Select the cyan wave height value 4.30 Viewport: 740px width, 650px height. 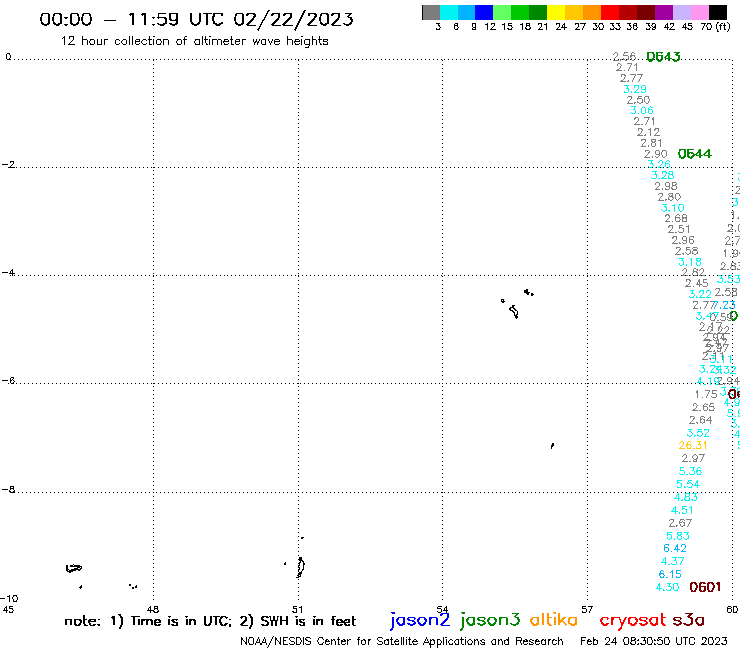pos(667,587)
